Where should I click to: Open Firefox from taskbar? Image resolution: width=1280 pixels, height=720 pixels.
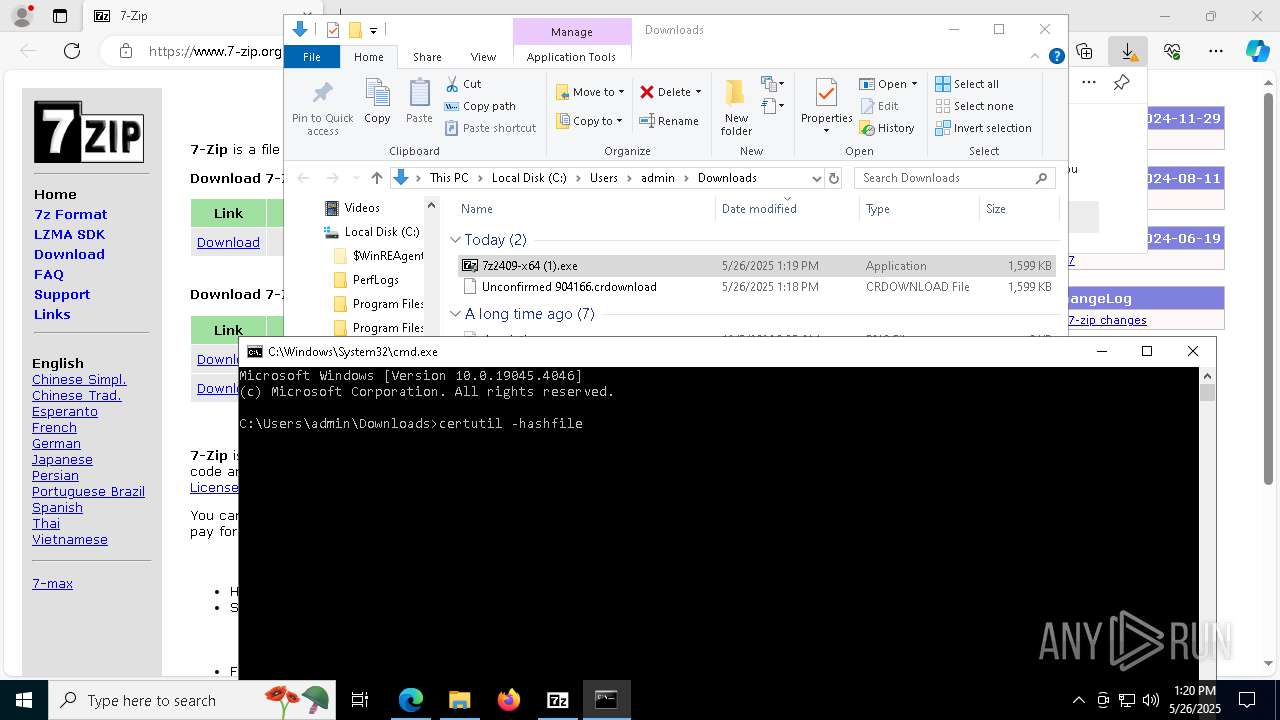[509, 700]
